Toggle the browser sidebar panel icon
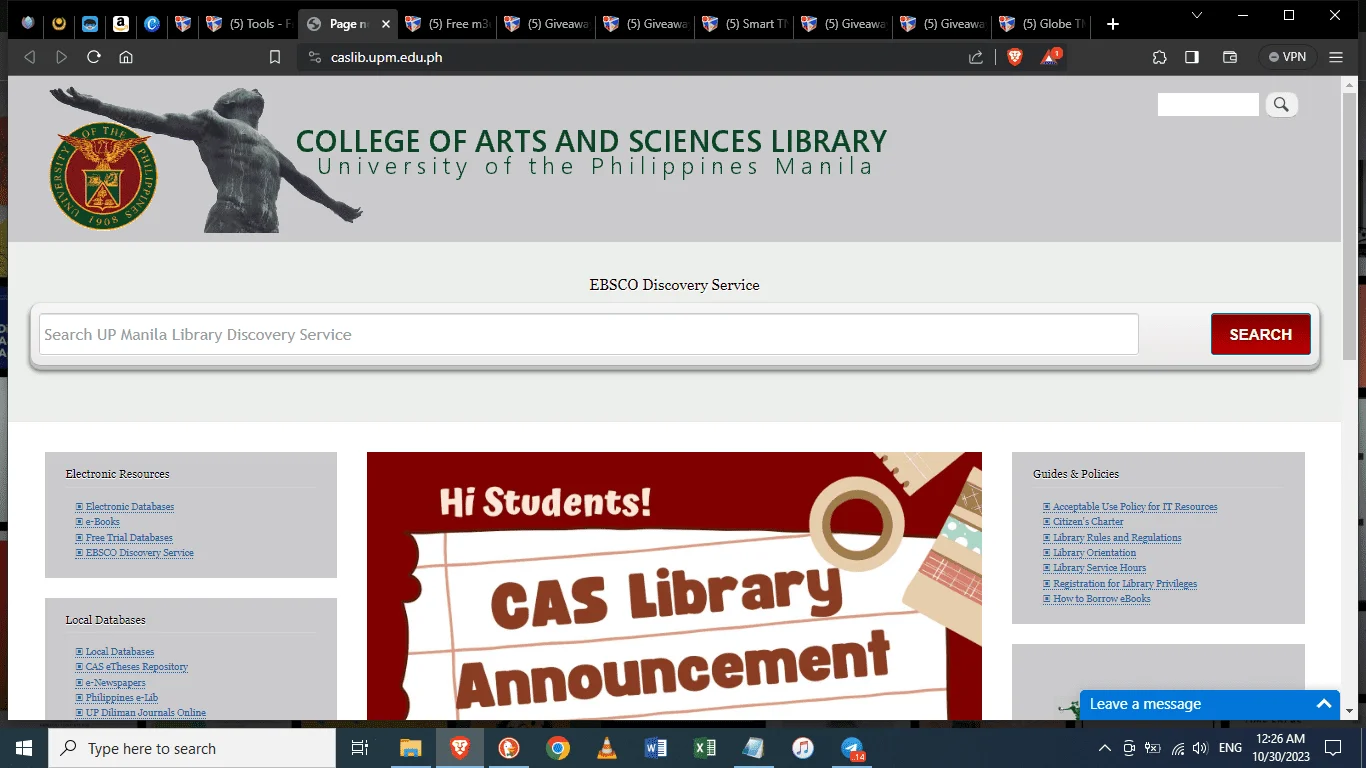 [1192, 57]
